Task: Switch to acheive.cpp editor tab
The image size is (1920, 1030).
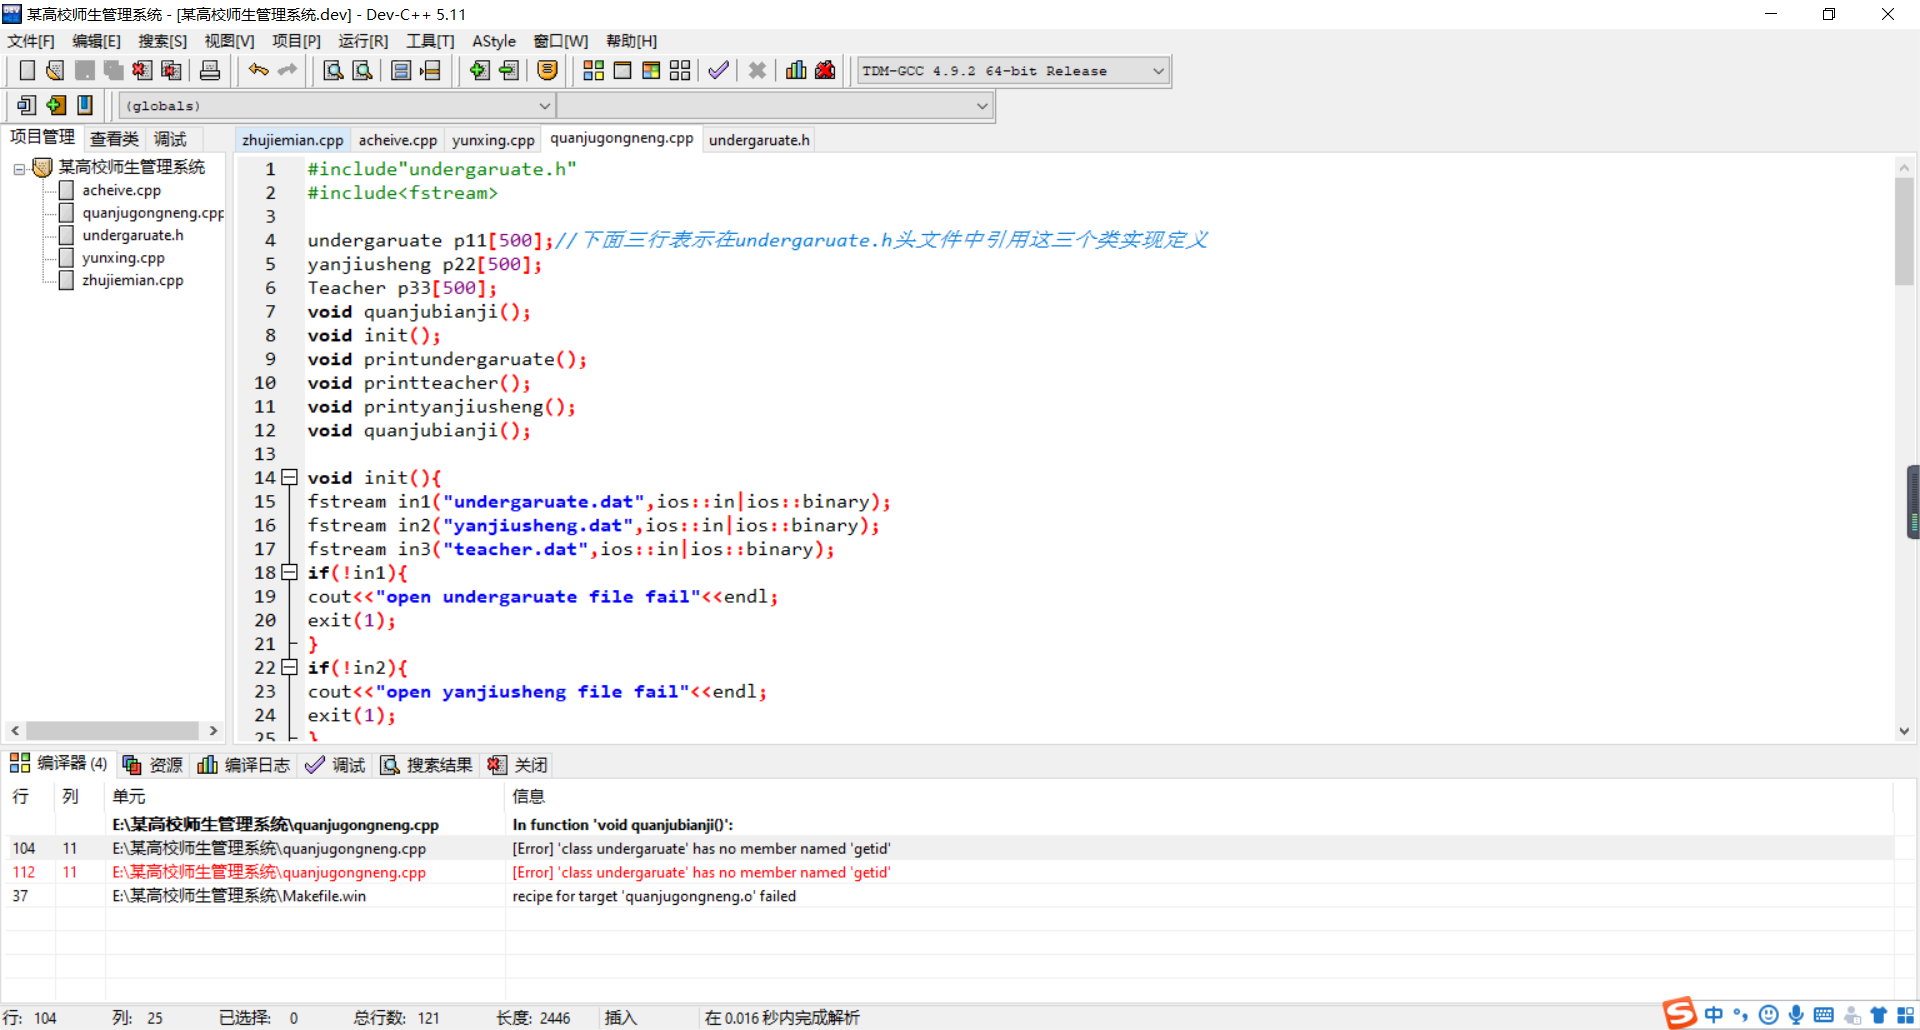Action: (397, 140)
